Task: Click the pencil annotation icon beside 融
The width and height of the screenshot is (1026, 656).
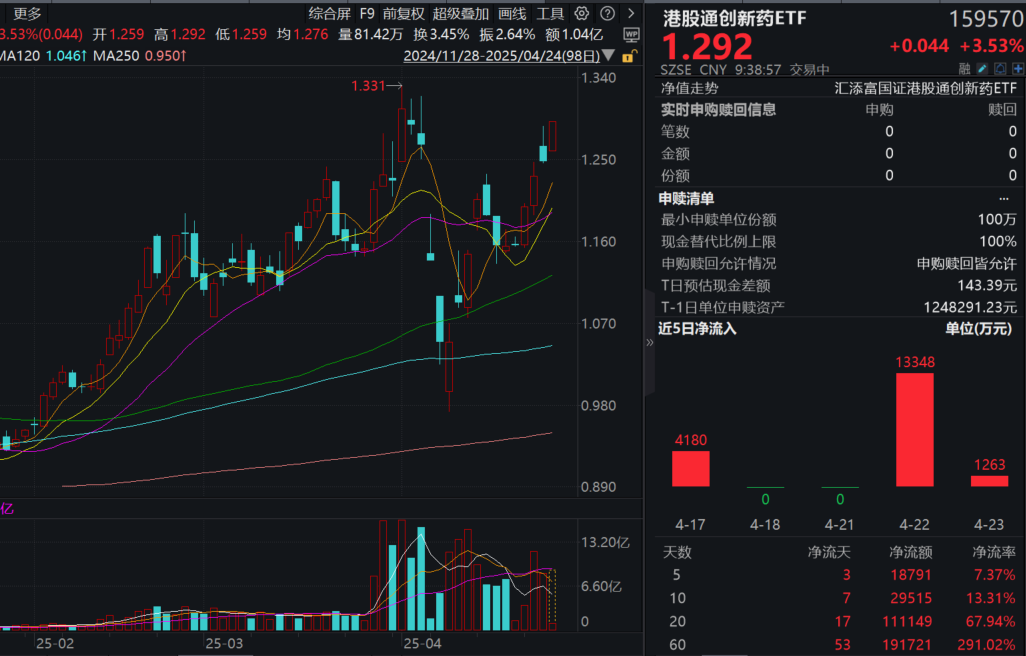Action: pos(983,68)
